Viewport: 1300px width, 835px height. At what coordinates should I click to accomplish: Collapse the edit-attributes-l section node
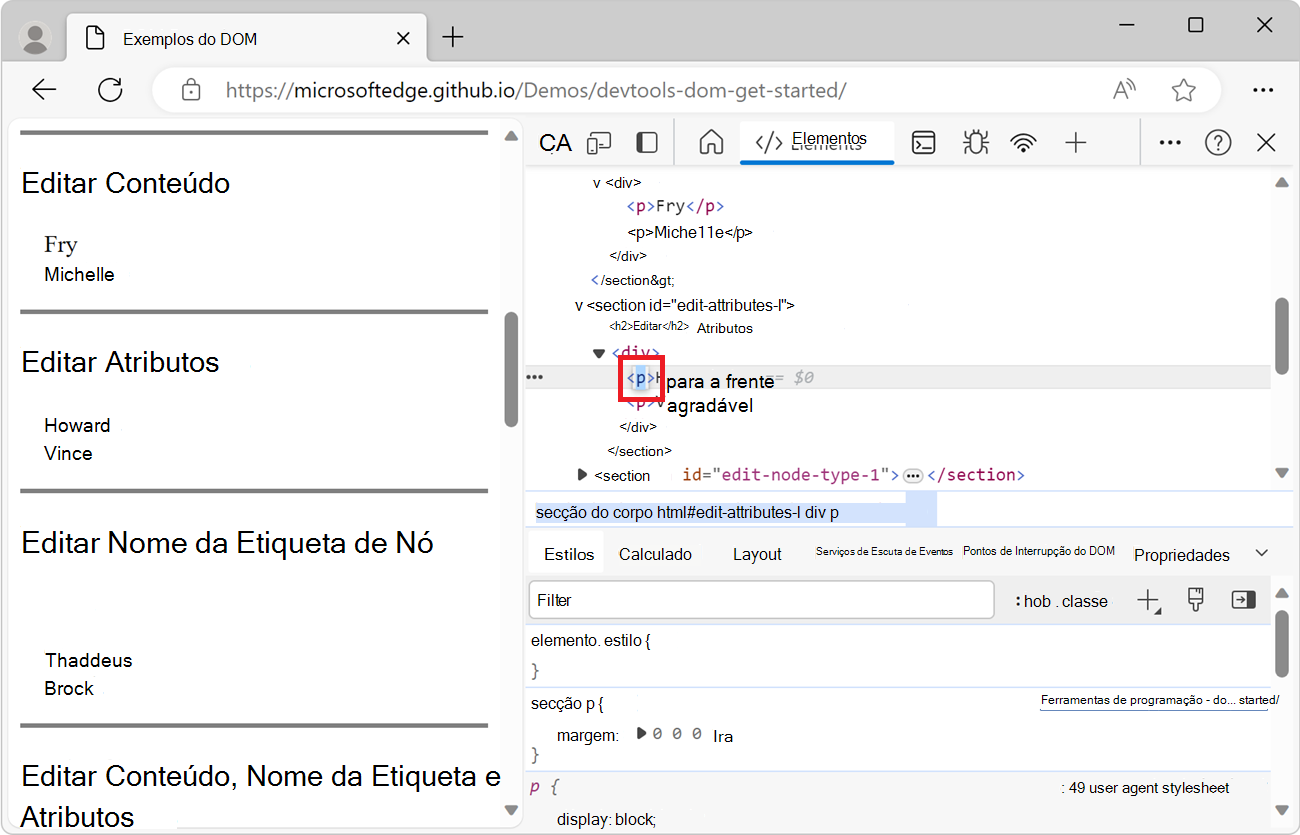coord(576,305)
